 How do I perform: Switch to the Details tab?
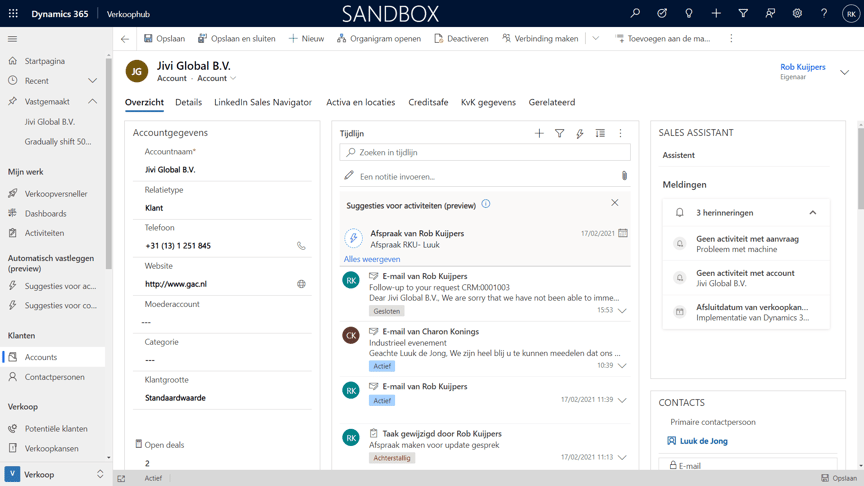tap(188, 102)
